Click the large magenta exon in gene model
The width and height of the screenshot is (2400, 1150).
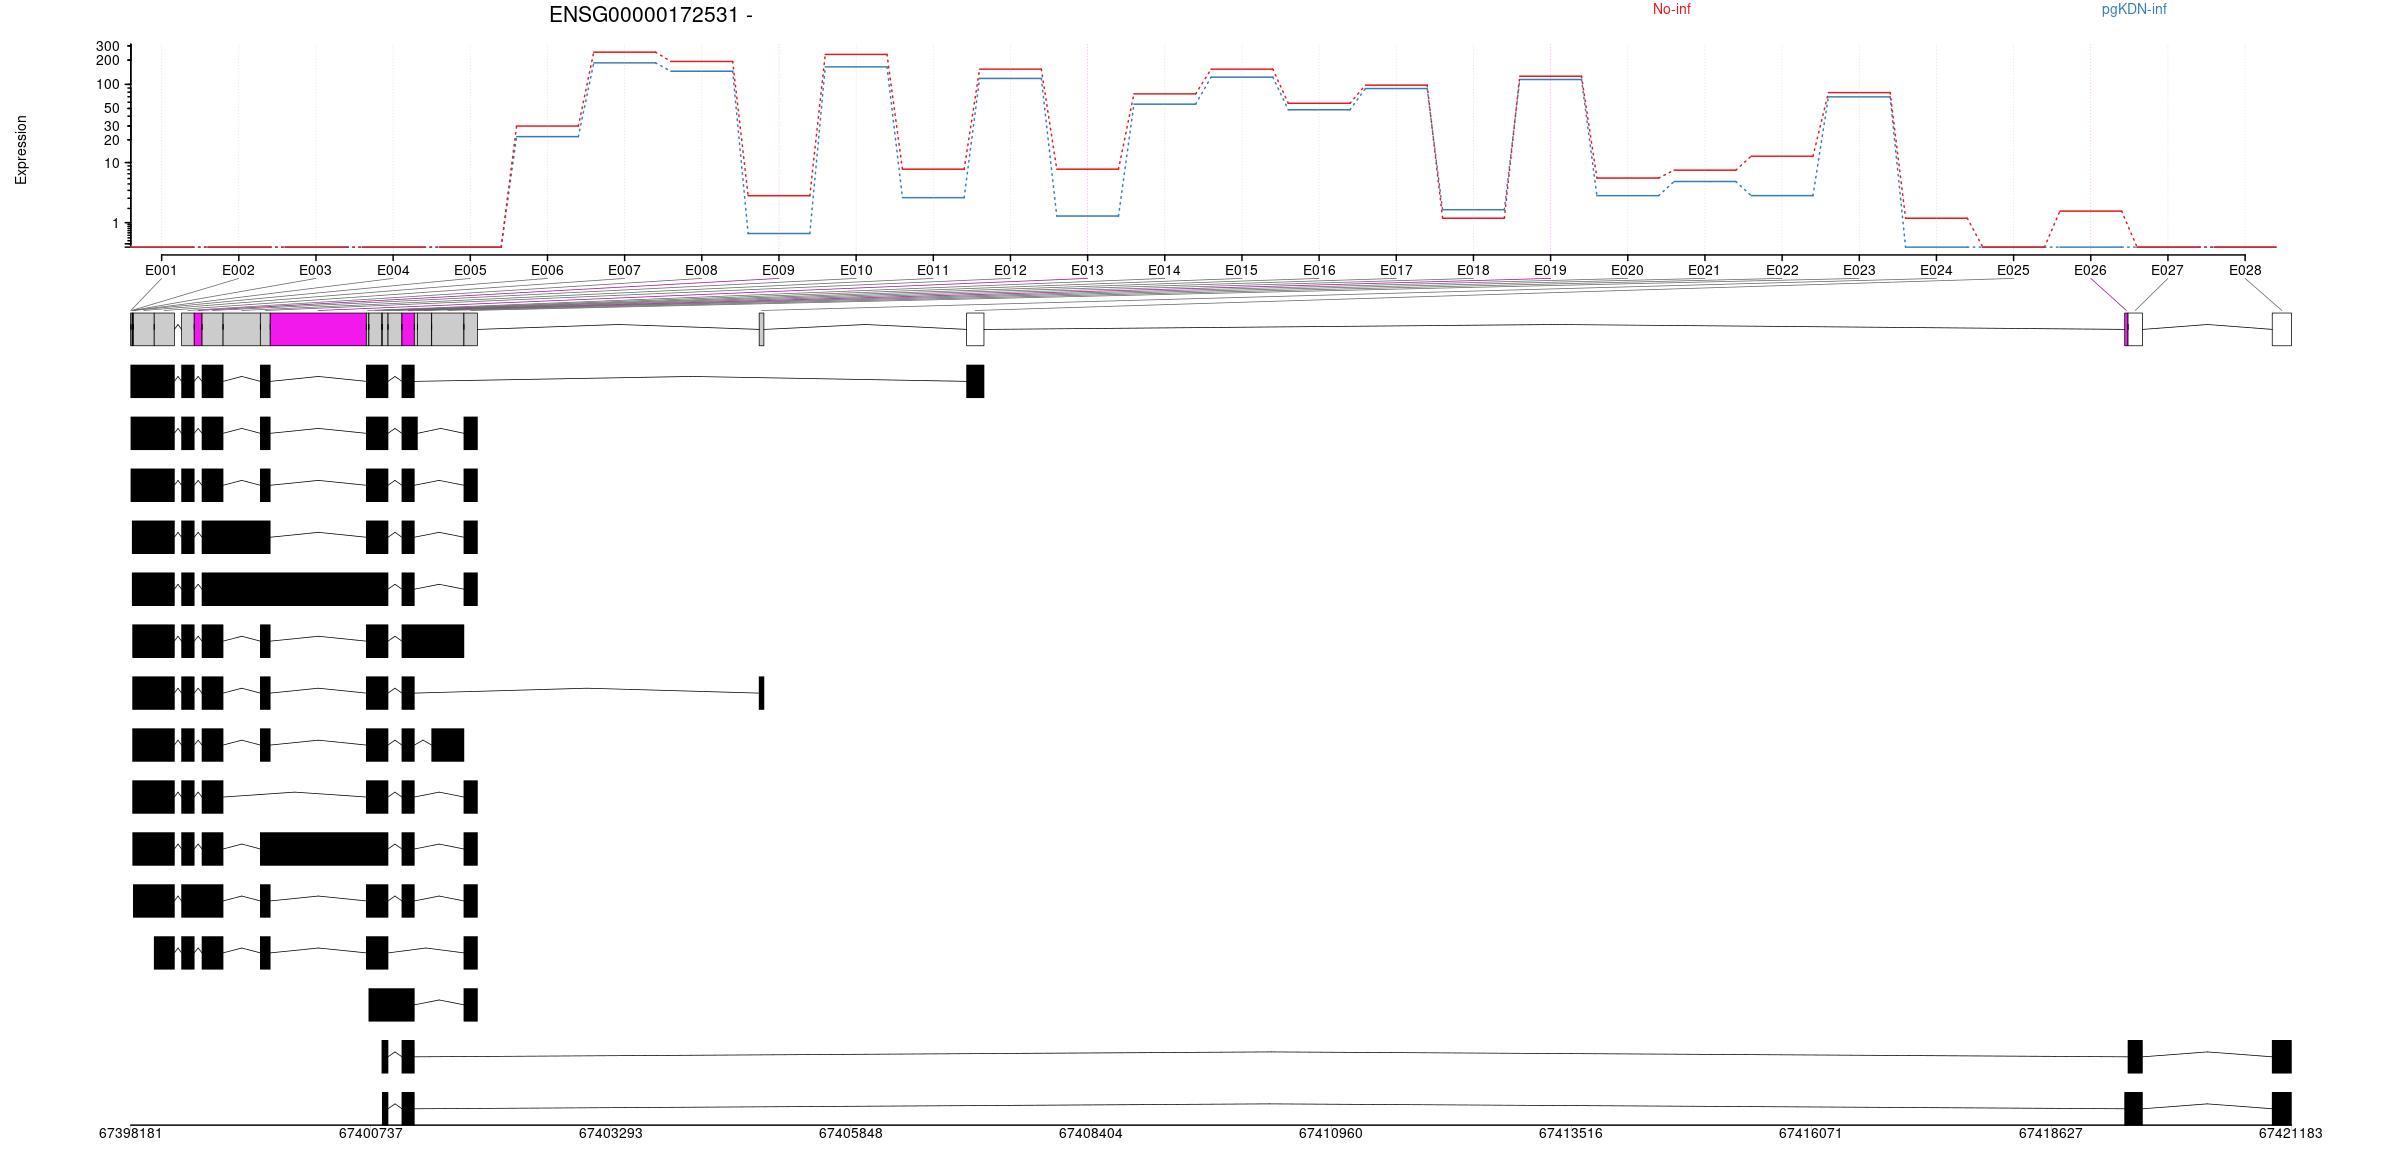click(x=318, y=329)
